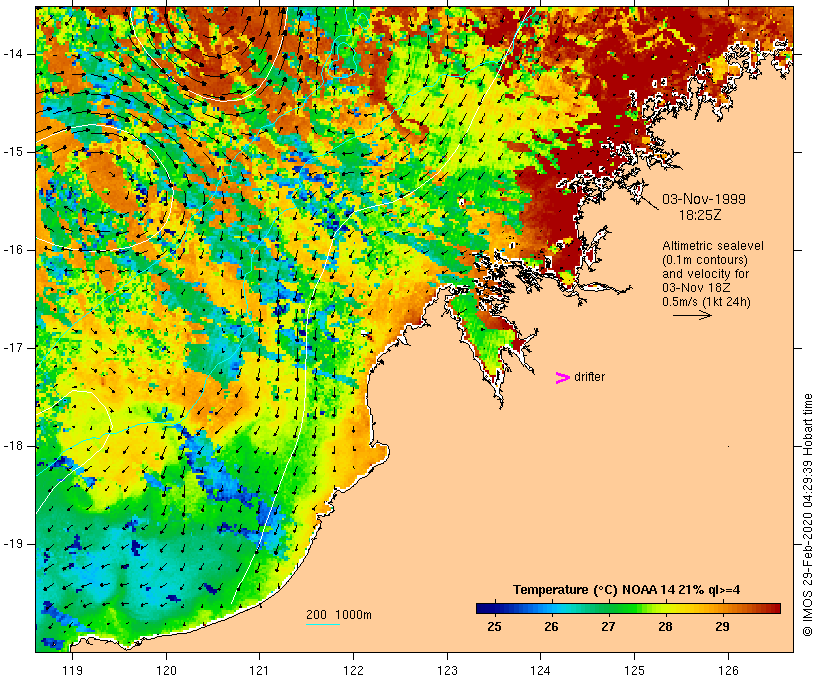
Task: Click the longitude axis label 120
Action: coord(166,670)
